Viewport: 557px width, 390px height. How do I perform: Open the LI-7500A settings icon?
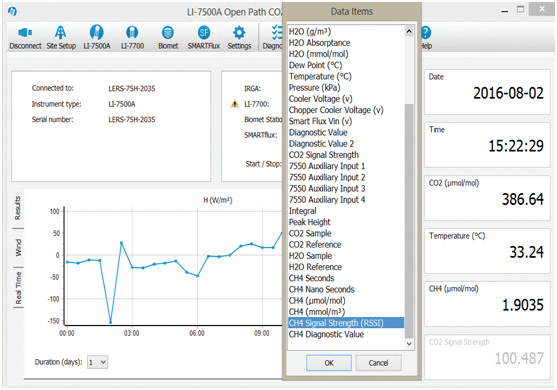(97, 32)
